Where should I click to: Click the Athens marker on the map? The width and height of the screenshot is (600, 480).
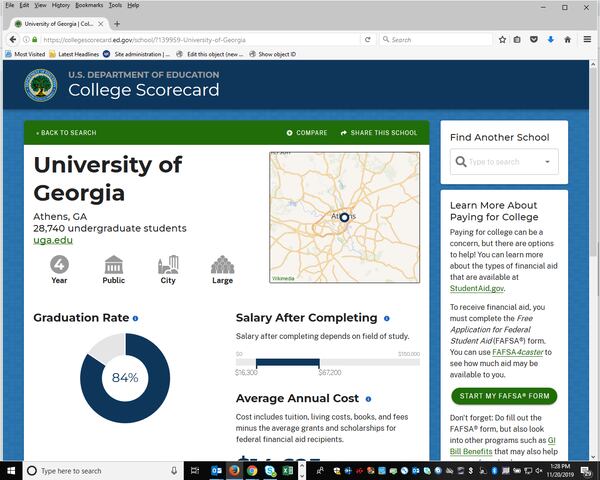coord(344,217)
